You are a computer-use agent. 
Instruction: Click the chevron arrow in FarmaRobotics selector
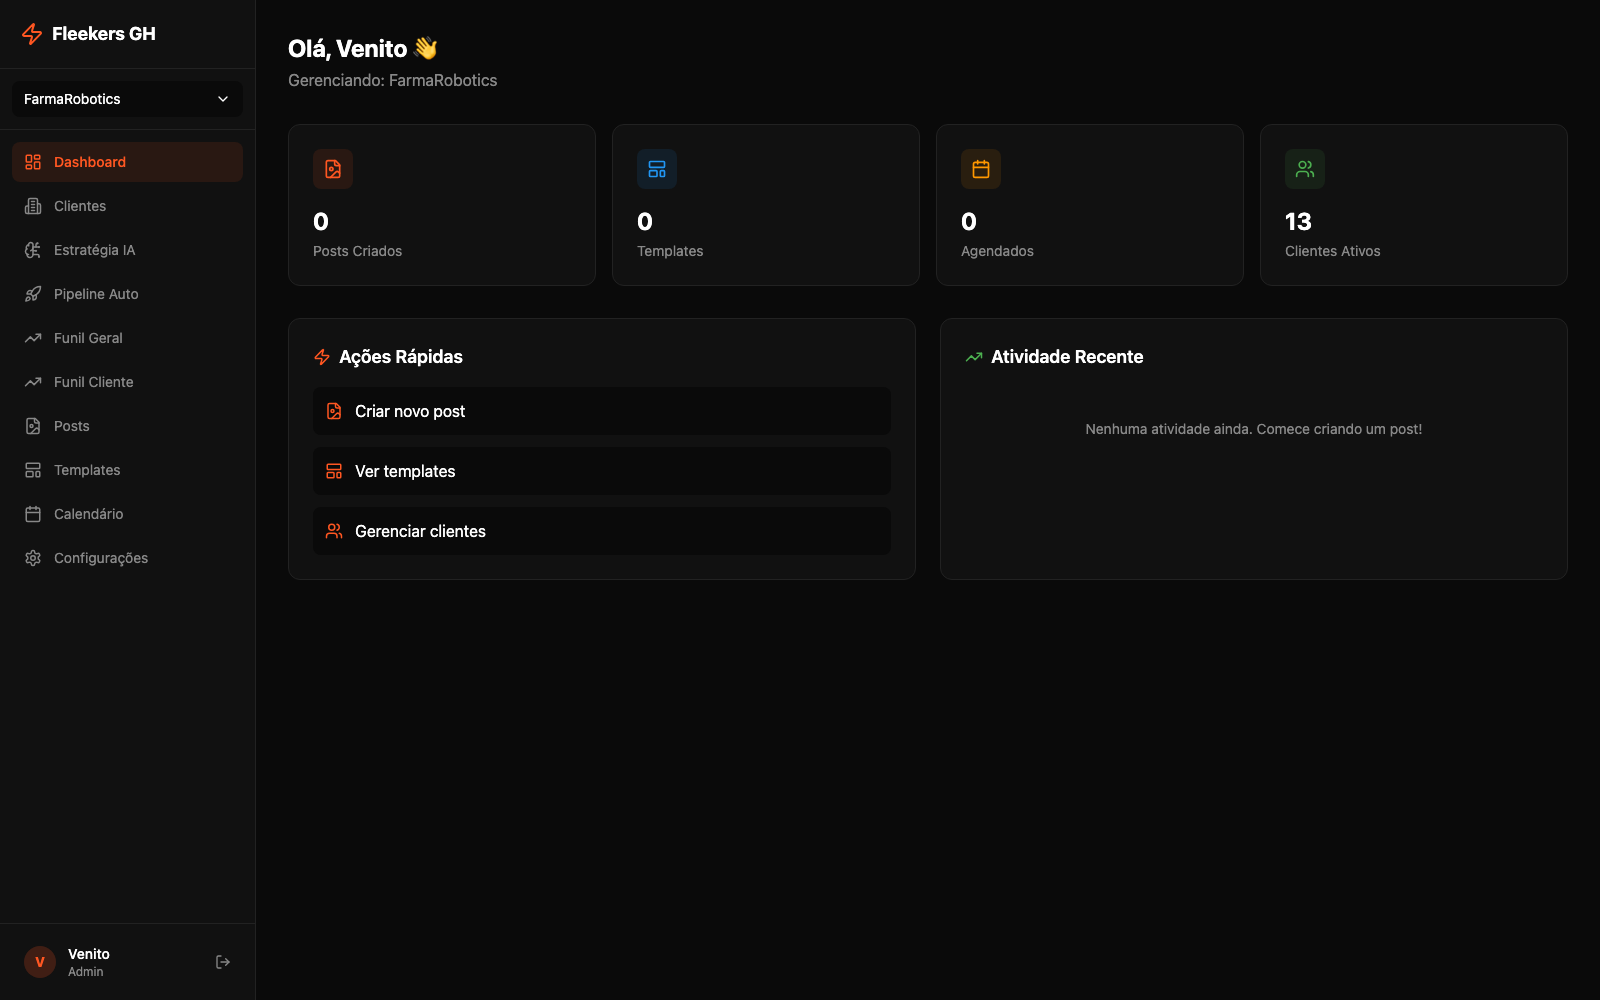[x=223, y=99]
